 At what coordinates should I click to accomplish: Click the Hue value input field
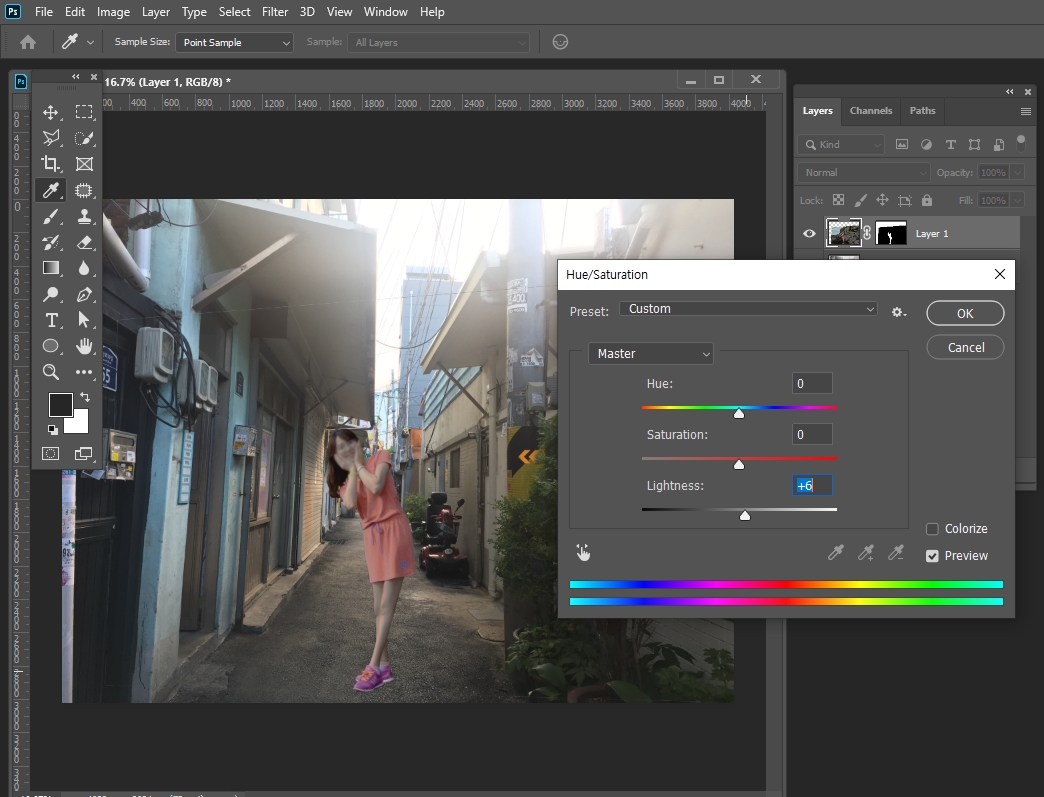click(812, 384)
